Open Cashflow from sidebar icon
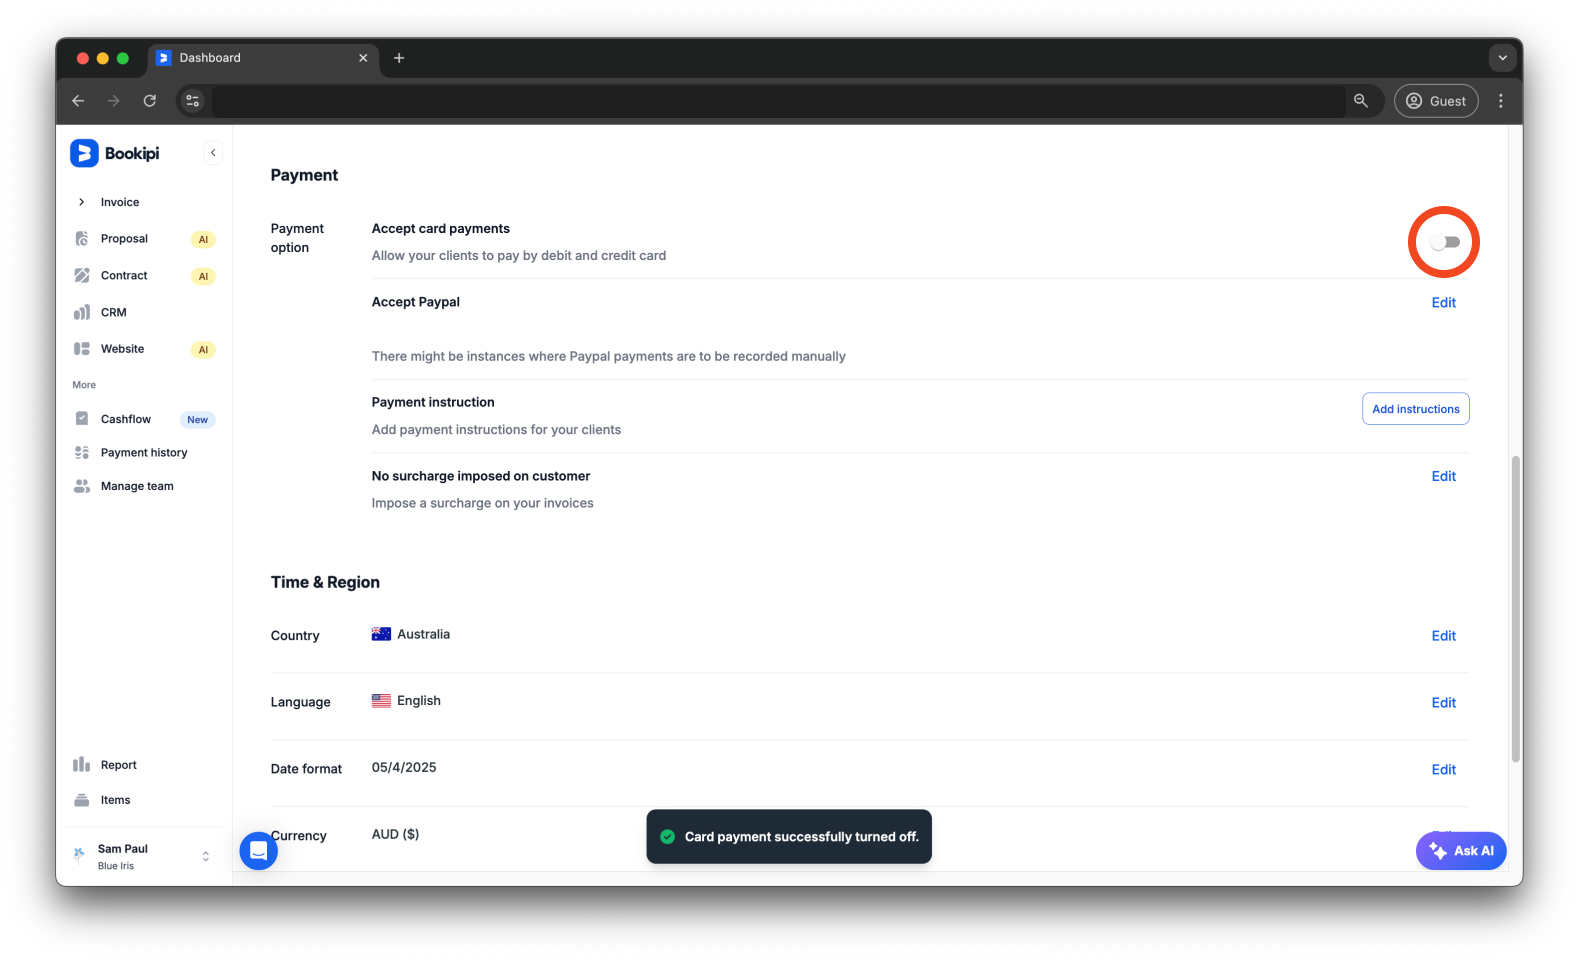The image size is (1579, 960). [x=82, y=419]
